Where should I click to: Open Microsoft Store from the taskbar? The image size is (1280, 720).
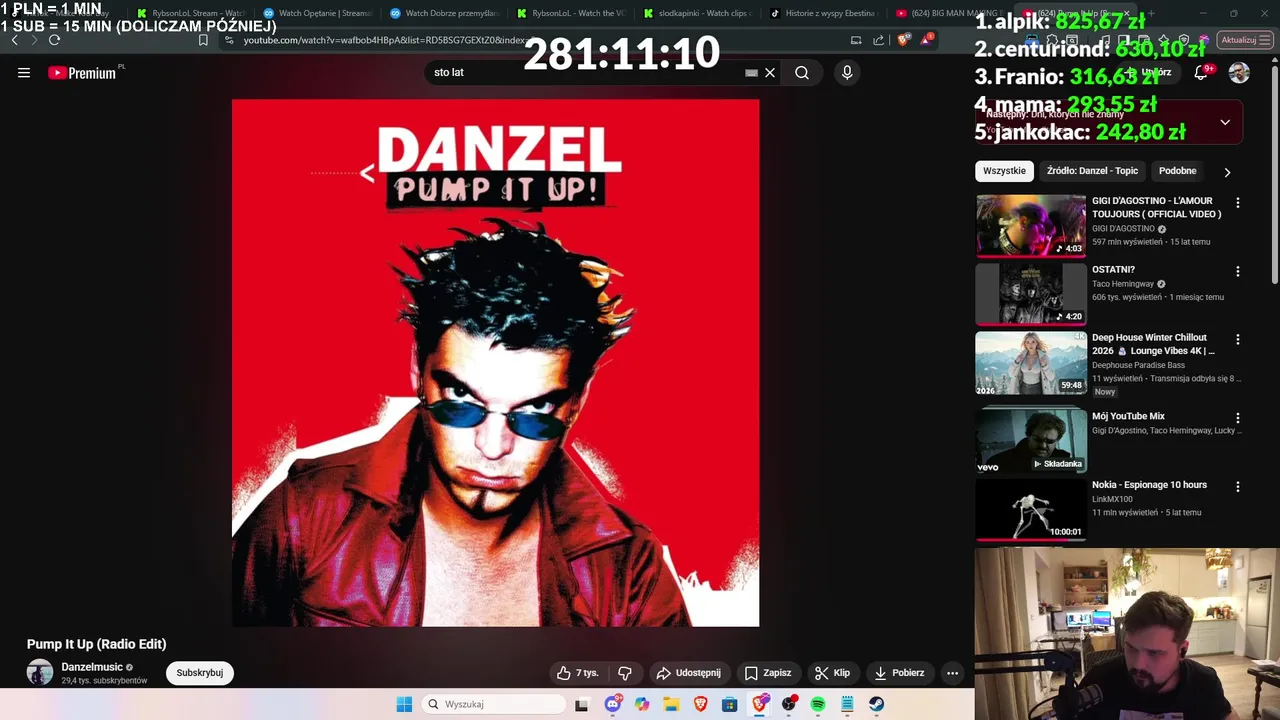click(730, 704)
